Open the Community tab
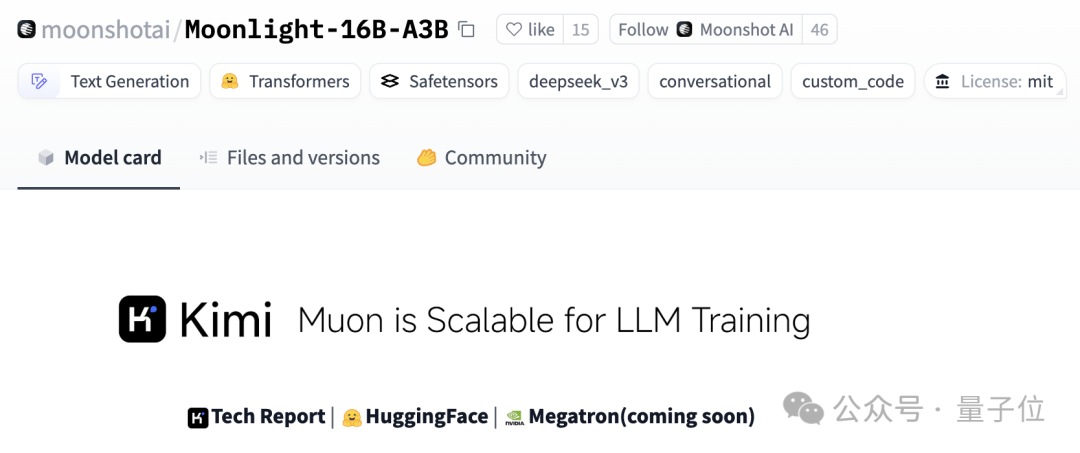 [481, 158]
